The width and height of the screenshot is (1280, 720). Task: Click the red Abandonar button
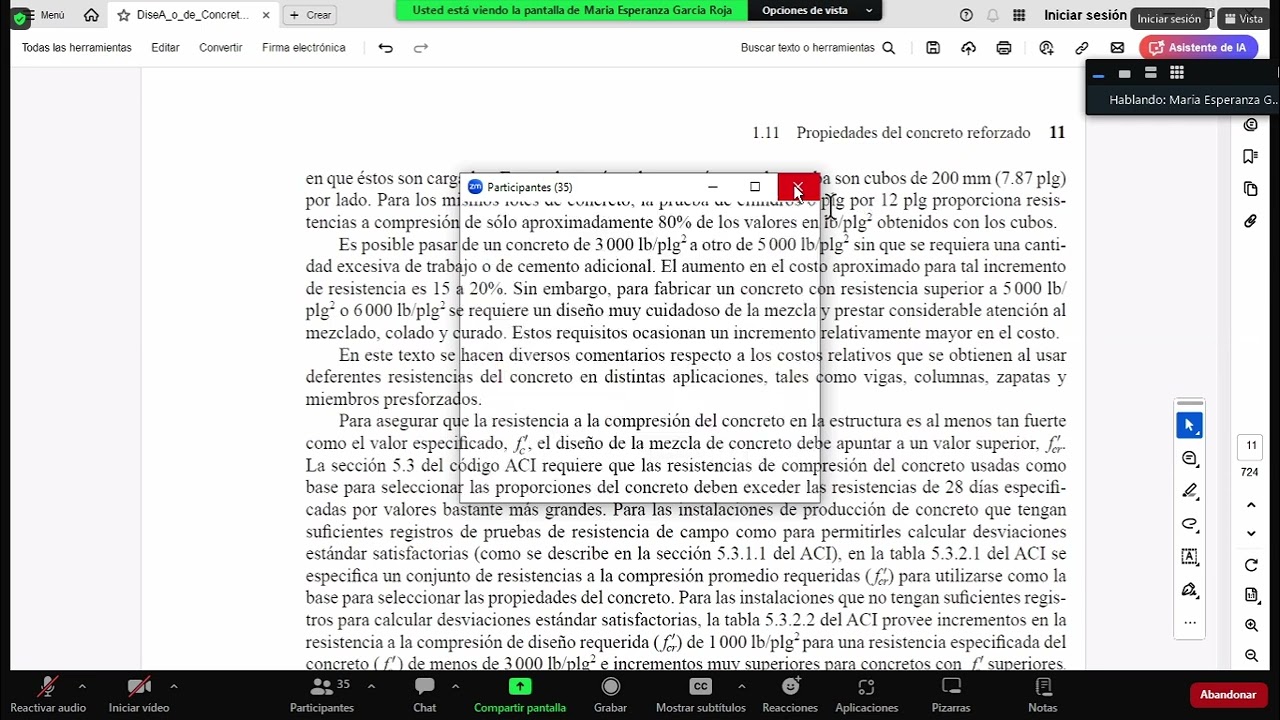coord(1228,695)
